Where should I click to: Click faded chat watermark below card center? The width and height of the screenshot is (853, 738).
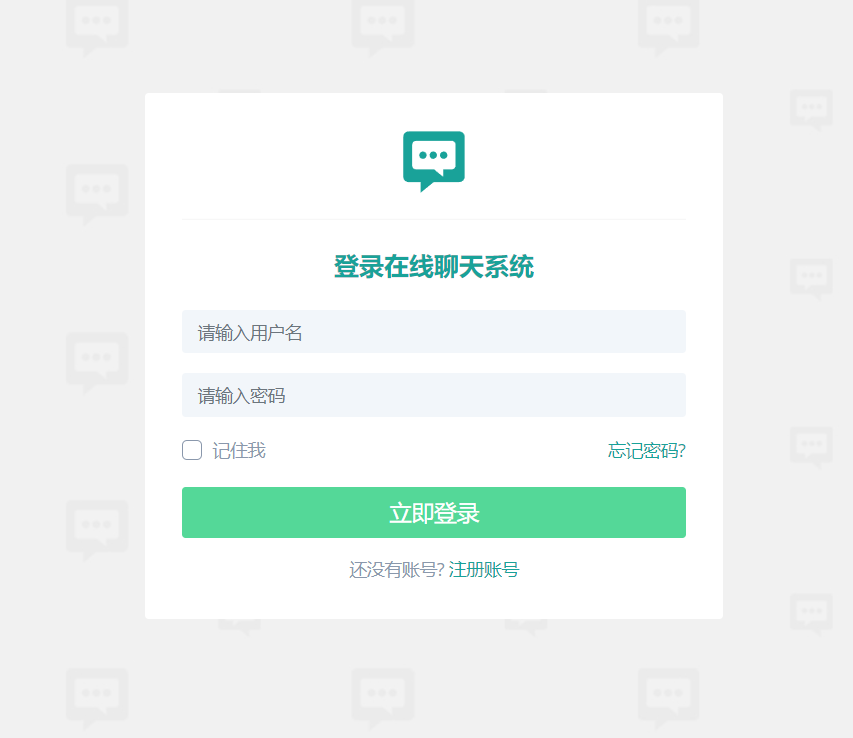(x=382, y=699)
